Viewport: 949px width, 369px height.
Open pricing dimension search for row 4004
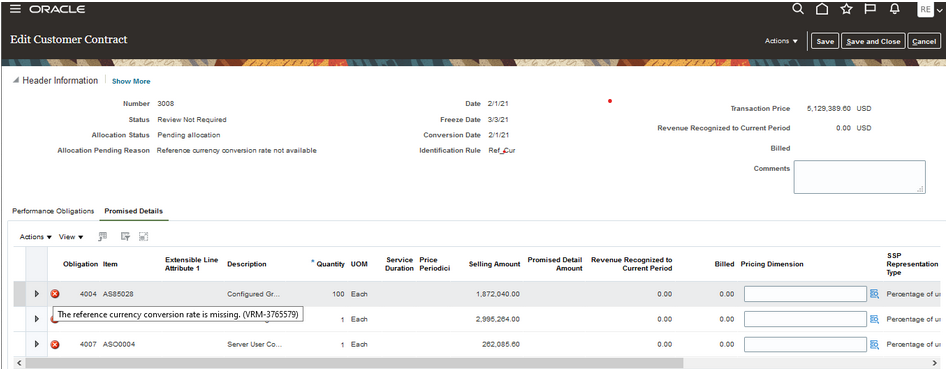click(x=874, y=294)
